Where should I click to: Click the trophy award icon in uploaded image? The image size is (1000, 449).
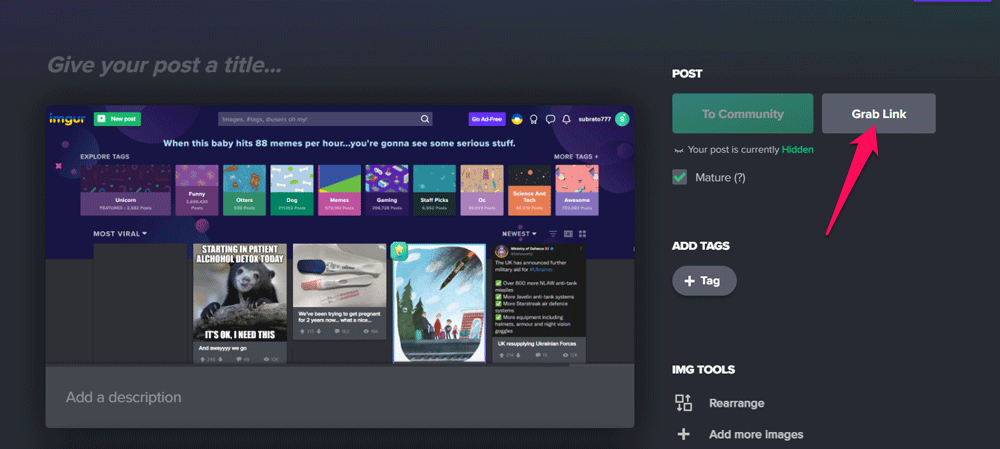click(533, 119)
